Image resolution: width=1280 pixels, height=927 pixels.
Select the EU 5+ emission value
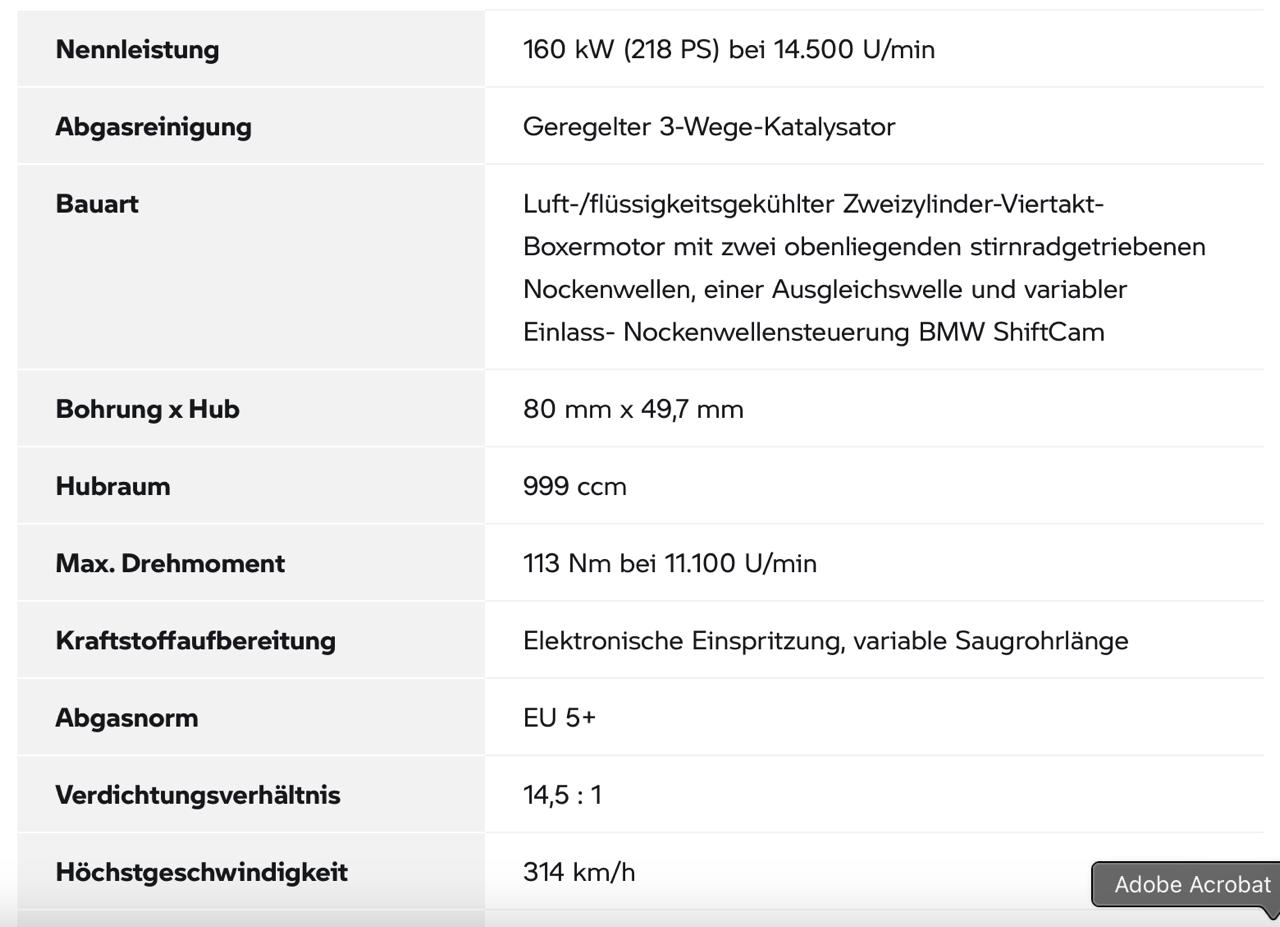click(559, 718)
